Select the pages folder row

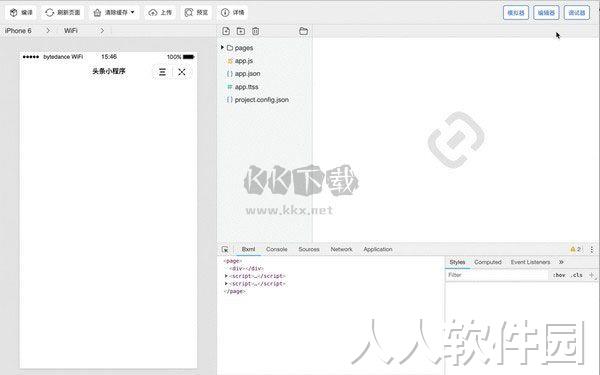(264, 48)
